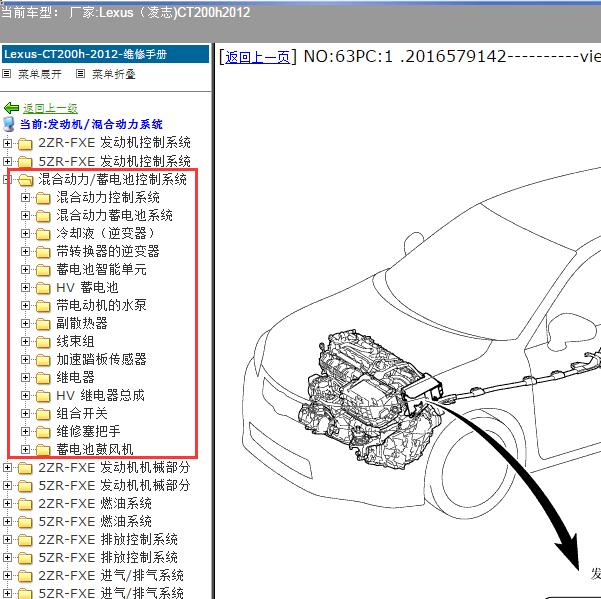Screen dimensions: 601x599
Task: Select HV 继电器总成 tree item
Action: (x=100, y=396)
